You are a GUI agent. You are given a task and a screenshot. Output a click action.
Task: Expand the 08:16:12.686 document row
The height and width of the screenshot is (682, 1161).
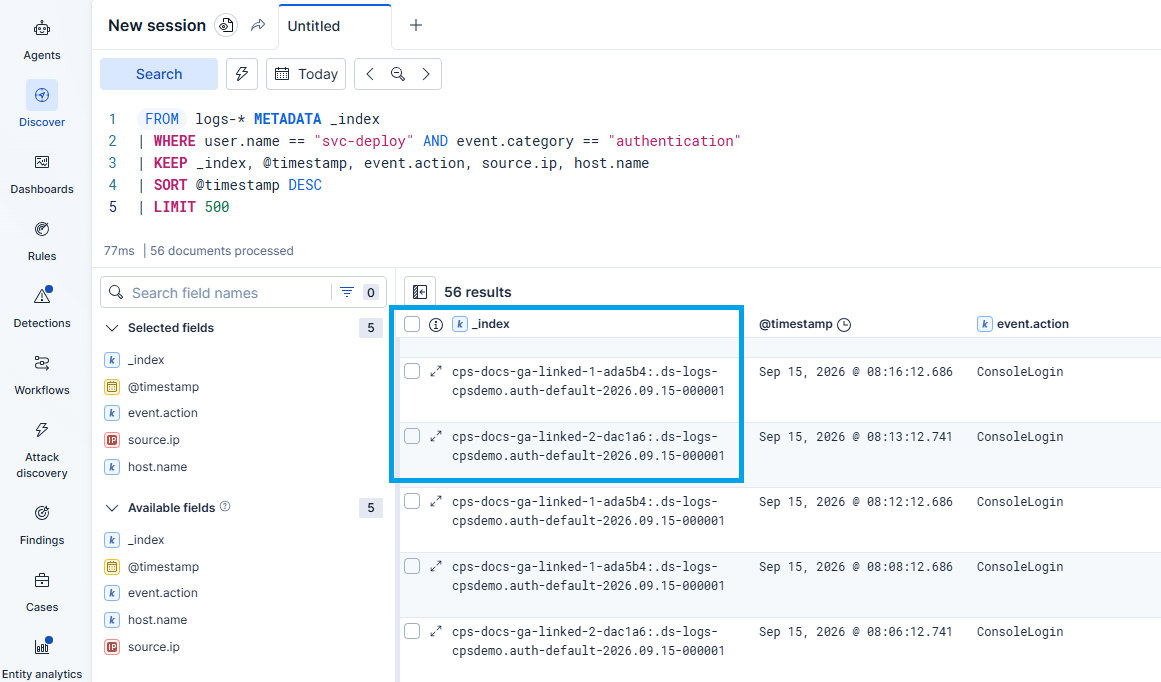(x=436, y=371)
